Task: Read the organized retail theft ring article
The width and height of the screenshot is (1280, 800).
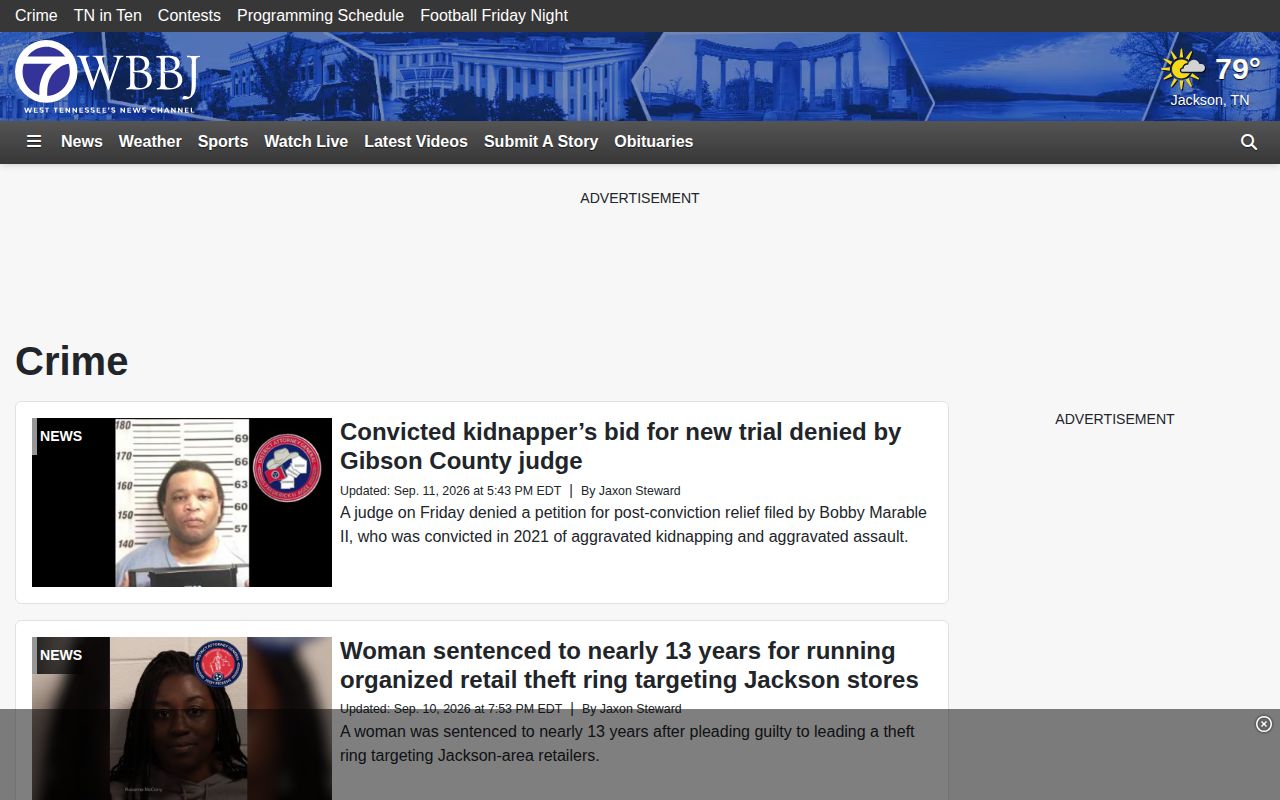Action: tap(629, 665)
